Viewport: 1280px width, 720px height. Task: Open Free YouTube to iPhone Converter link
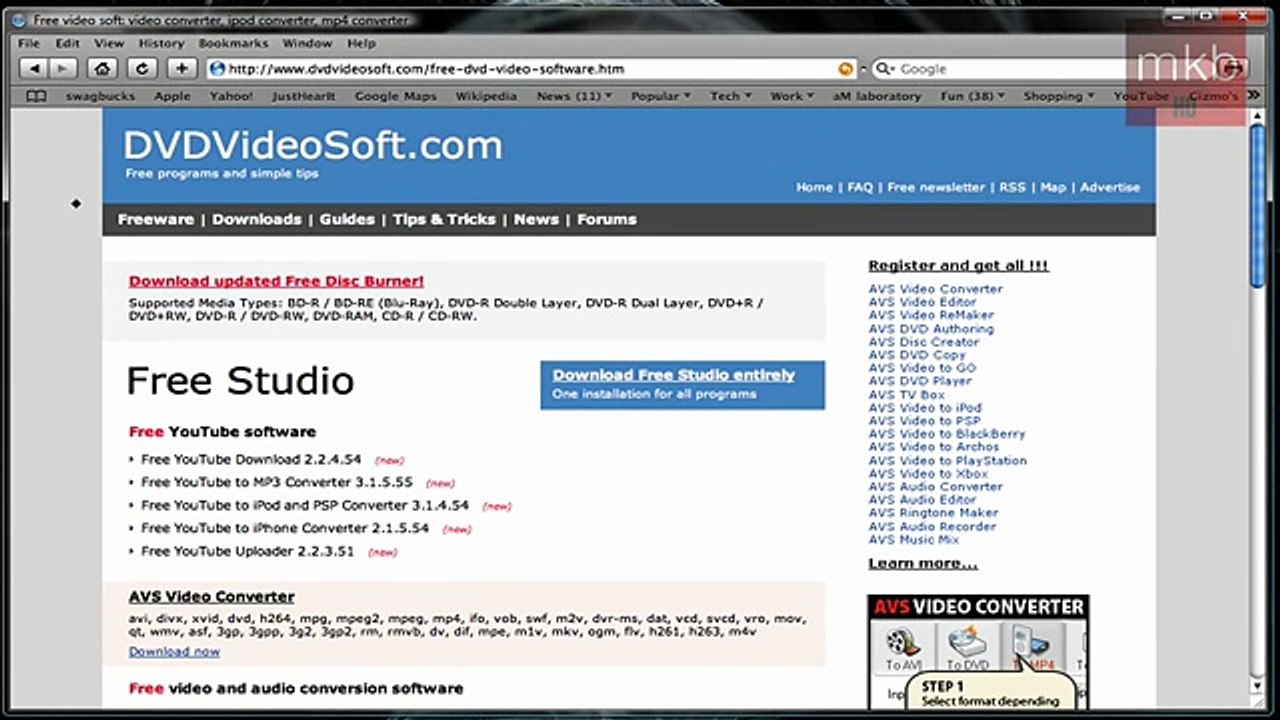[x=285, y=528]
